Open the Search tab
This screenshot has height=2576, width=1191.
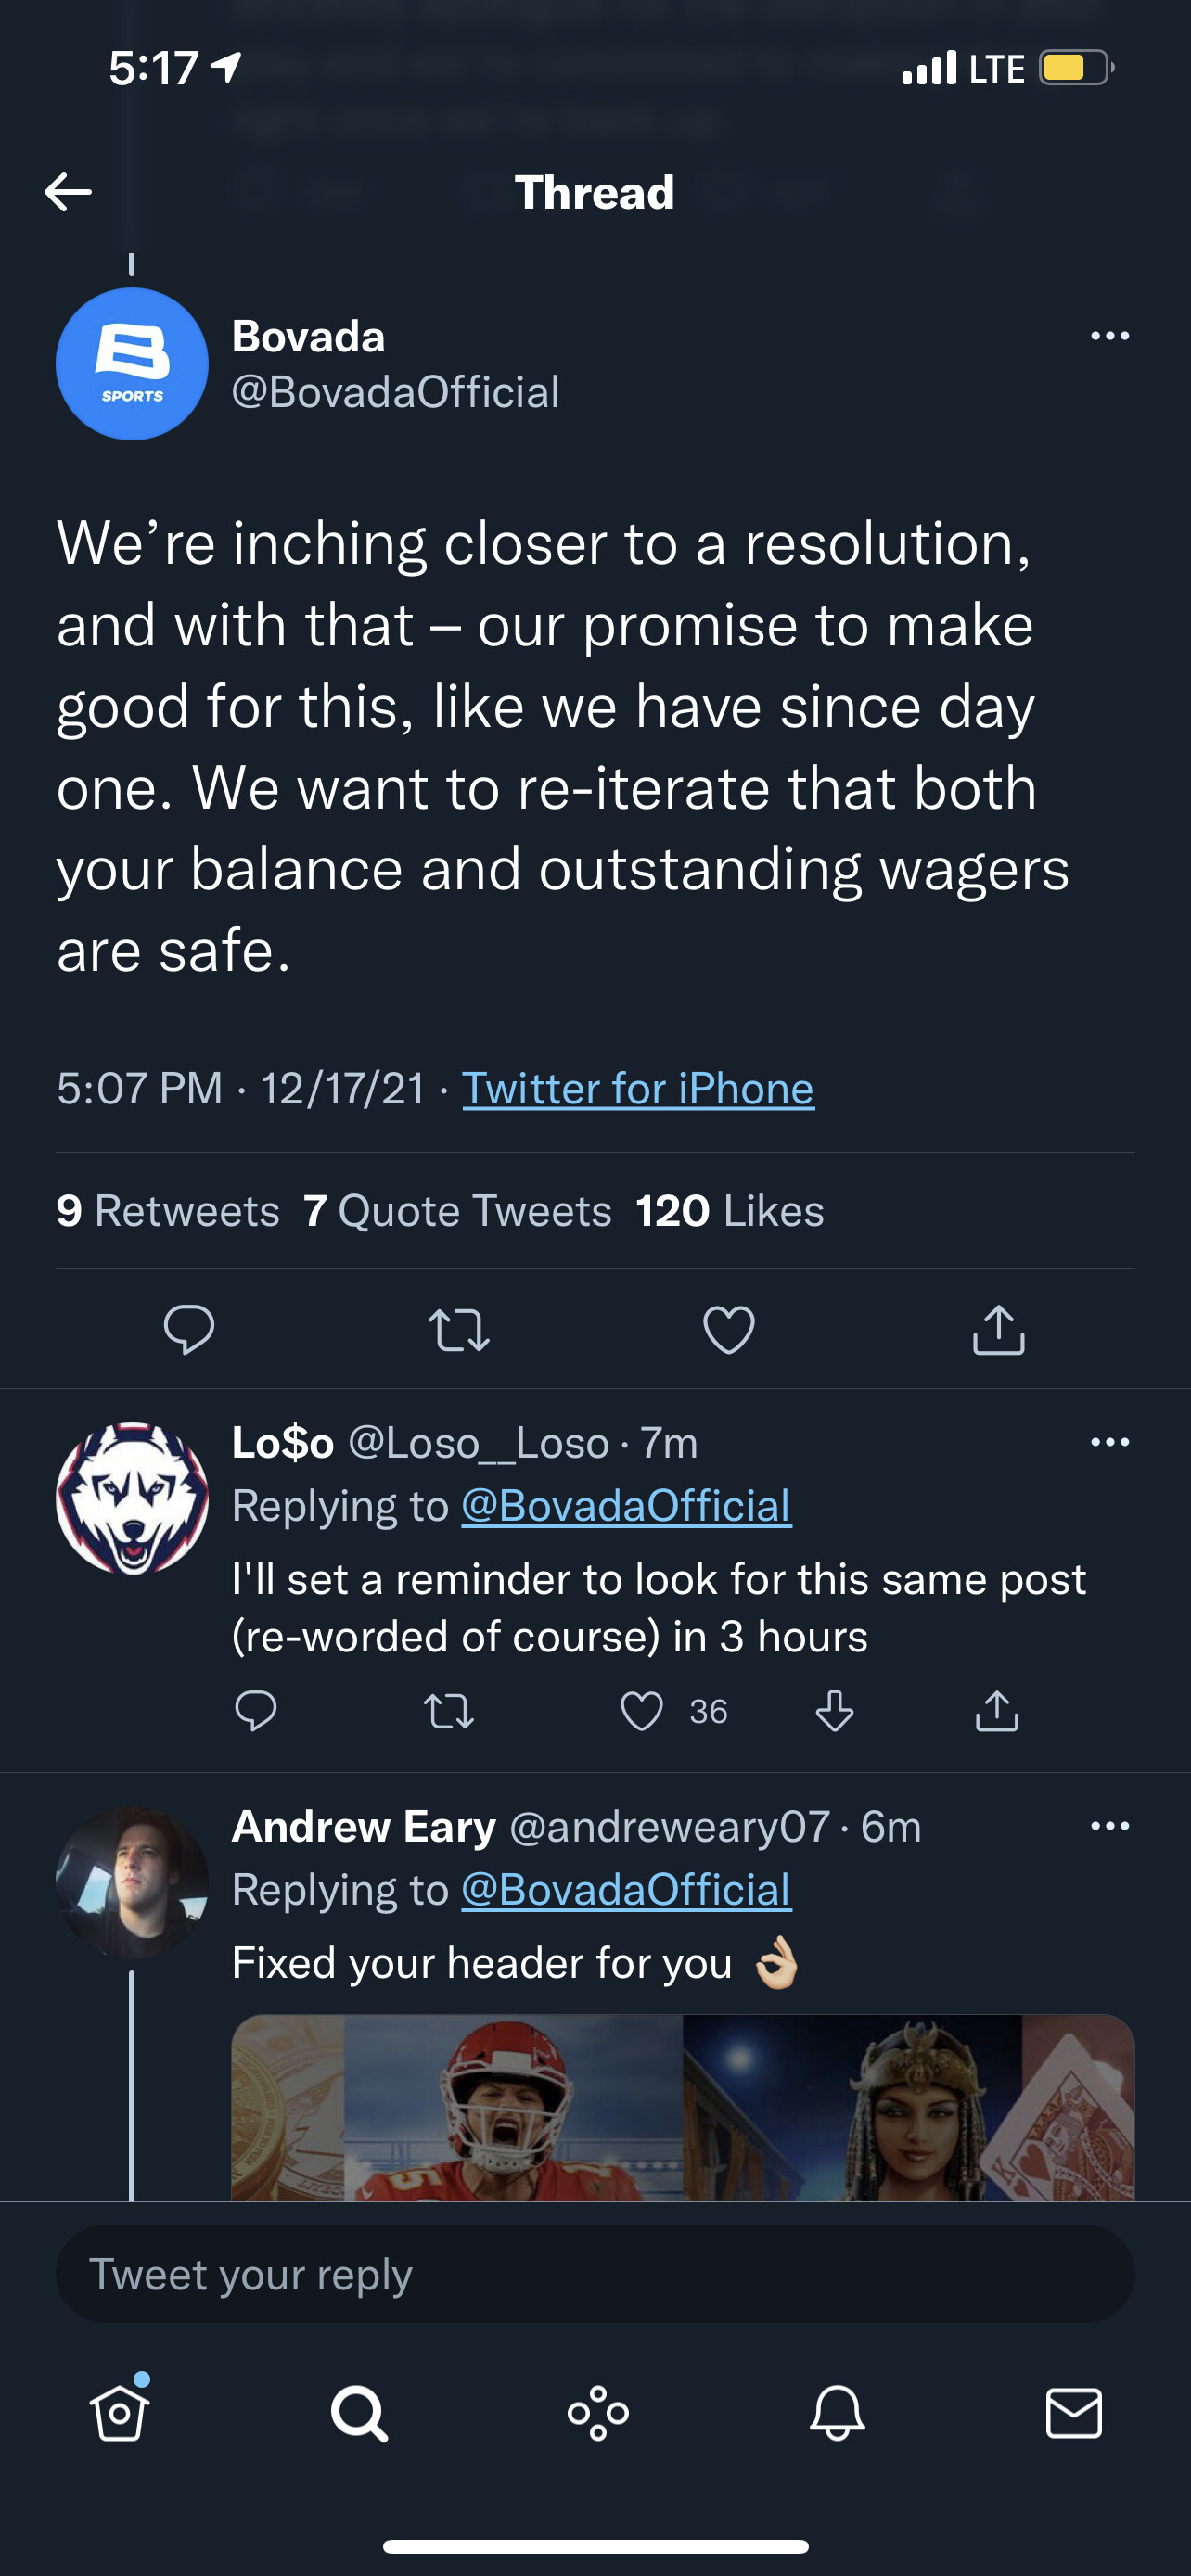pos(359,2413)
